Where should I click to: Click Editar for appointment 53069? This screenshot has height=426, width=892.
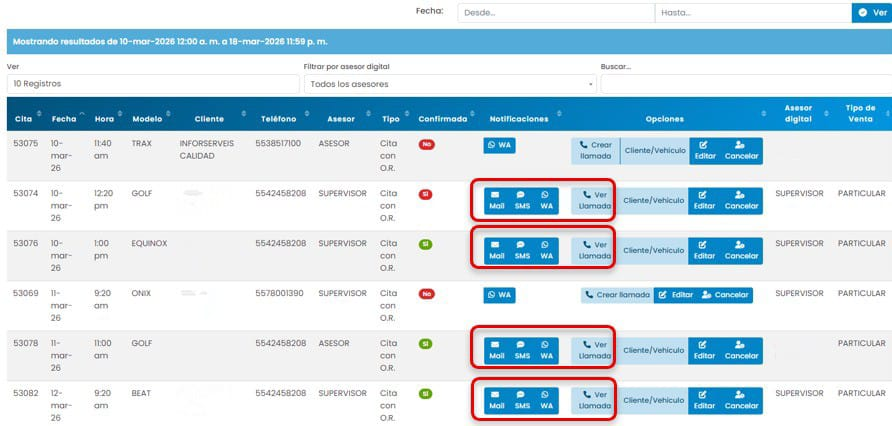675,295
